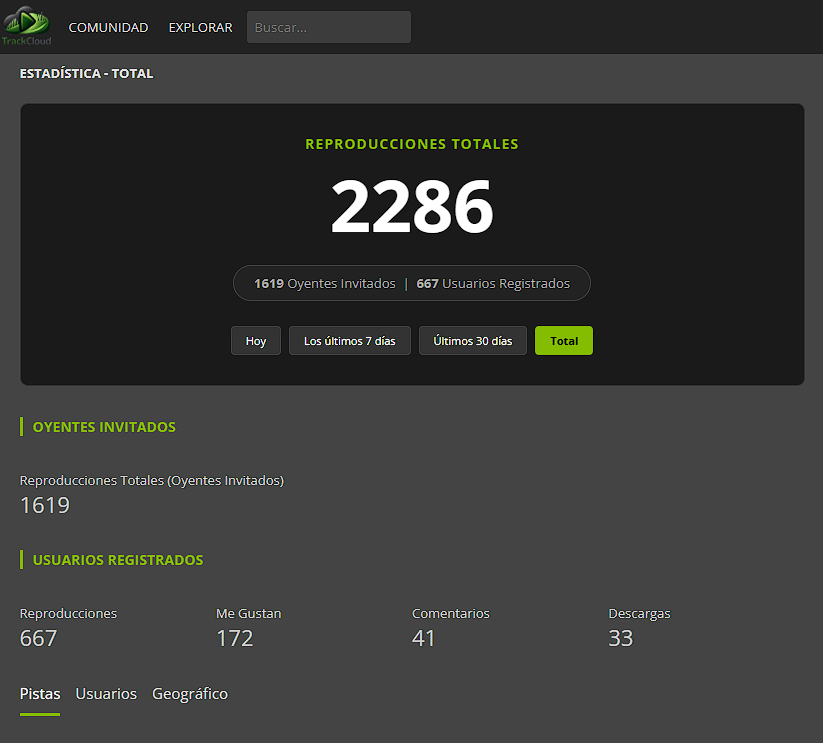Switch to the Usuarios tab
823x743 pixels.
point(106,694)
